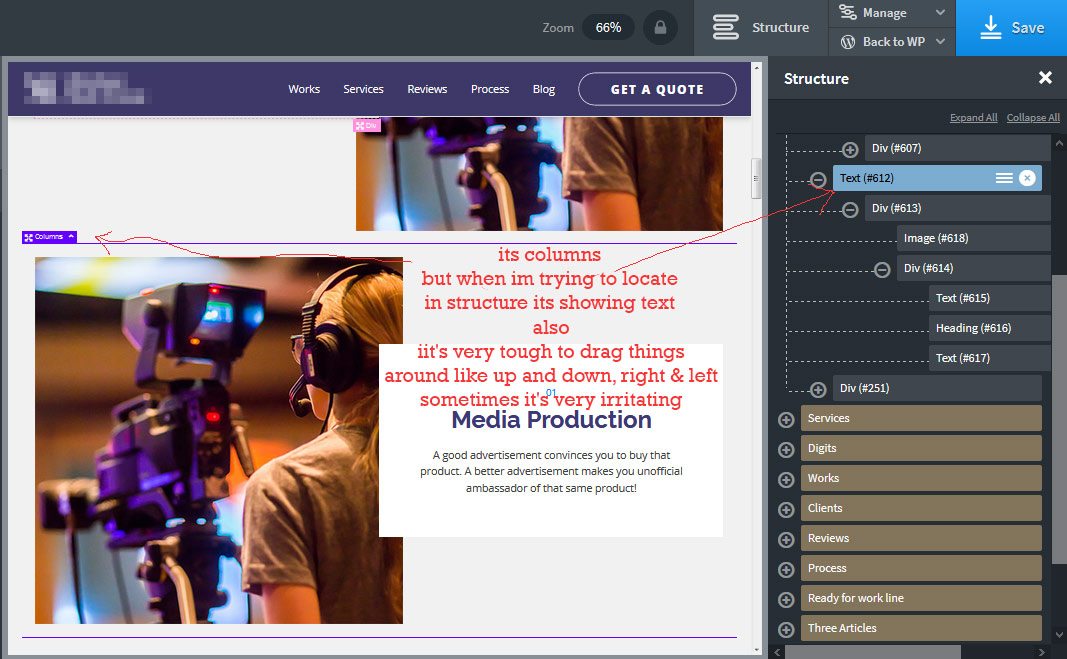Click the large camera operator image
This screenshot has height=659, width=1067.
[218, 440]
